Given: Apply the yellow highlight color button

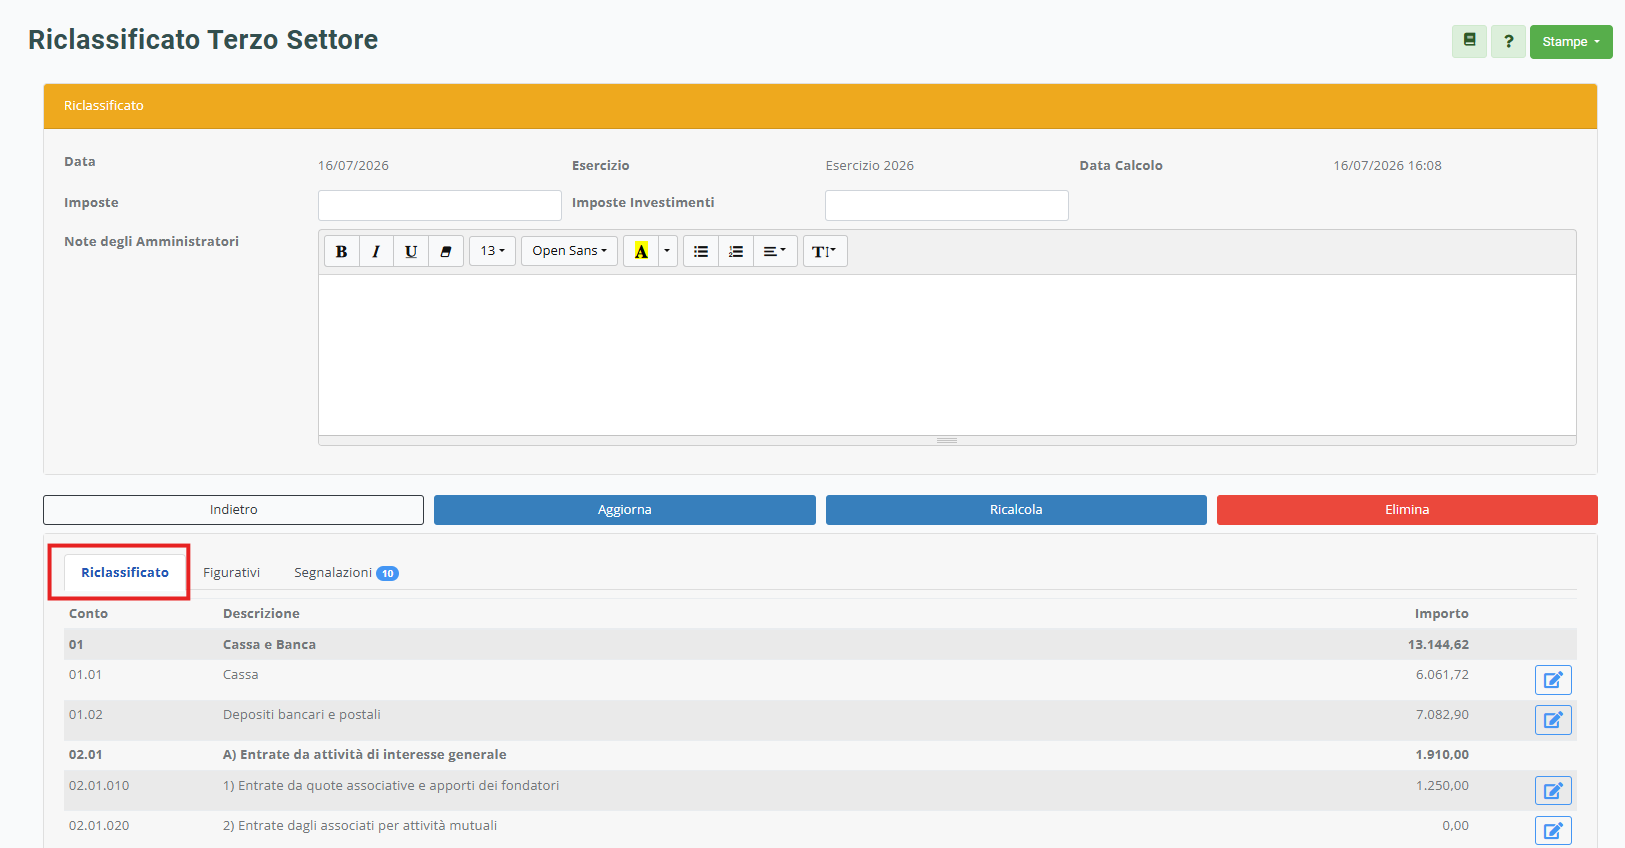Looking at the screenshot, I should coord(641,251).
